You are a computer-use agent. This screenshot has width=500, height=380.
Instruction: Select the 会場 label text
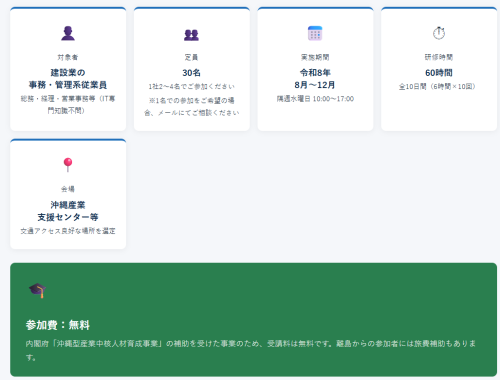click(x=68, y=189)
